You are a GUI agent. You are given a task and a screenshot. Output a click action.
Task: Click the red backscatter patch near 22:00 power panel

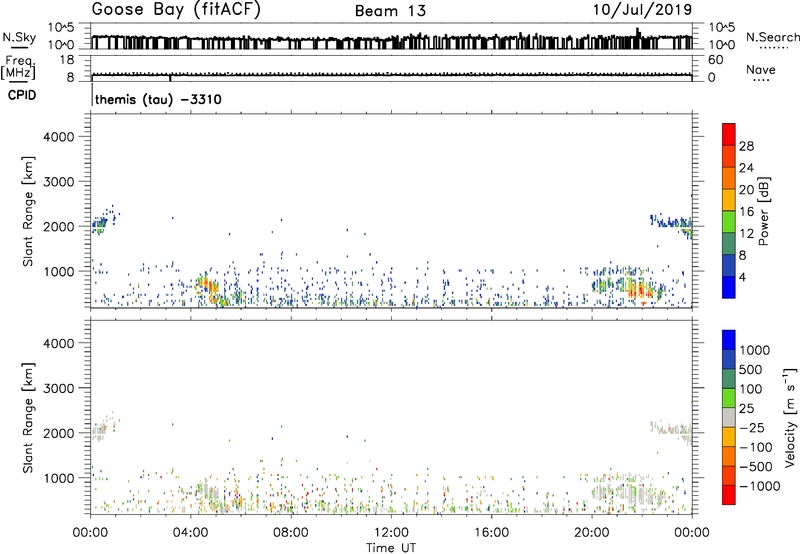[x=639, y=291]
